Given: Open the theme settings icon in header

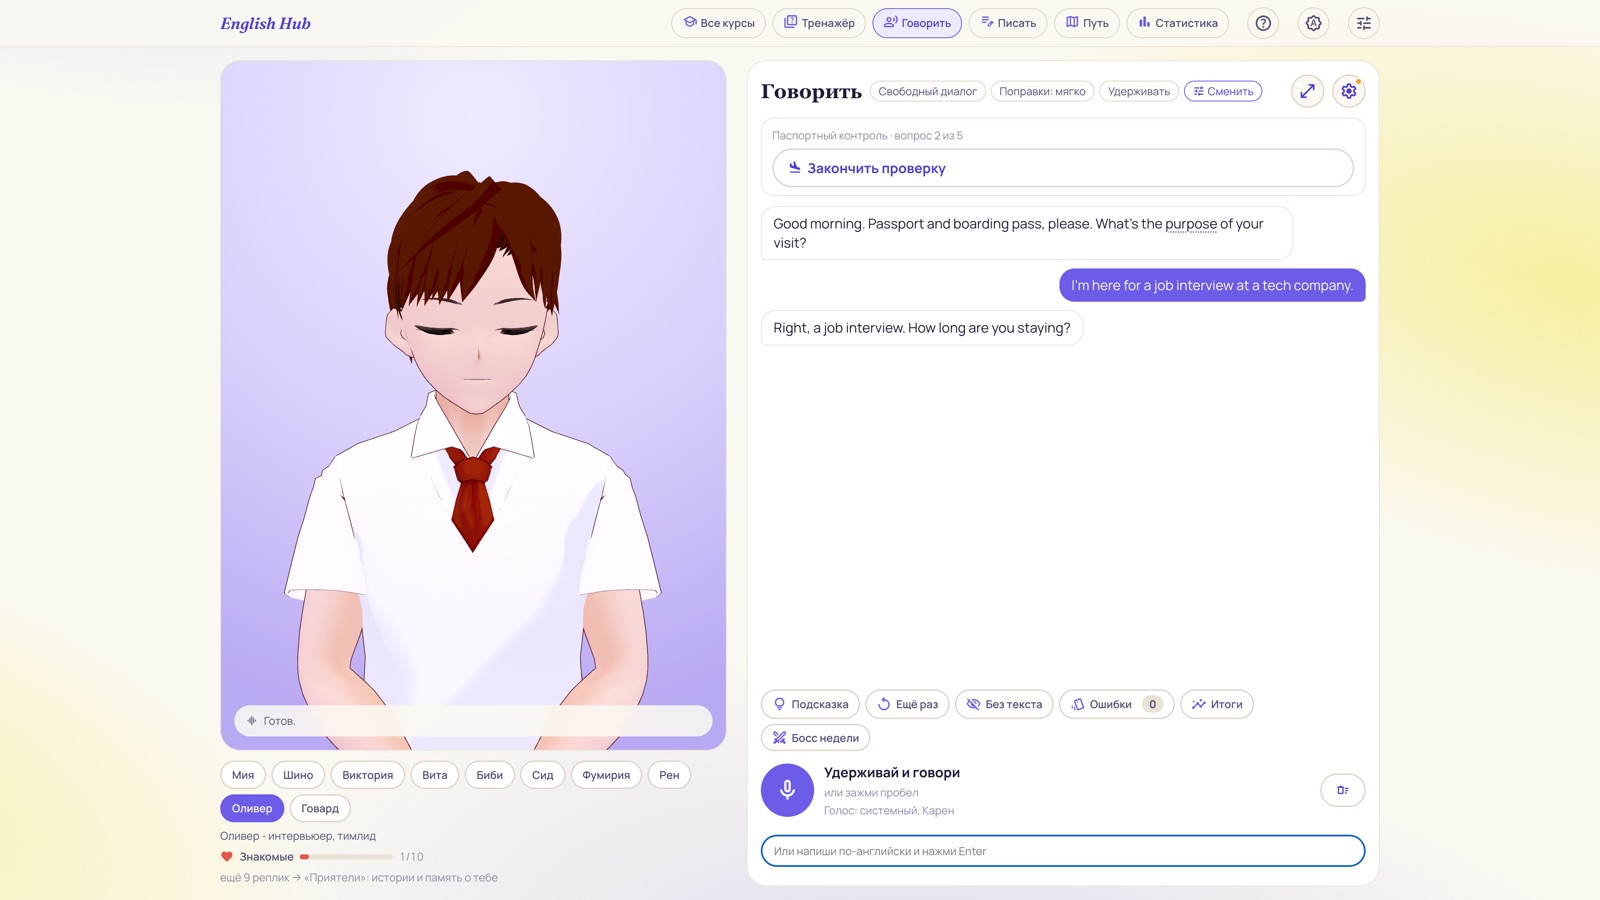Looking at the screenshot, I should pos(1313,23).
